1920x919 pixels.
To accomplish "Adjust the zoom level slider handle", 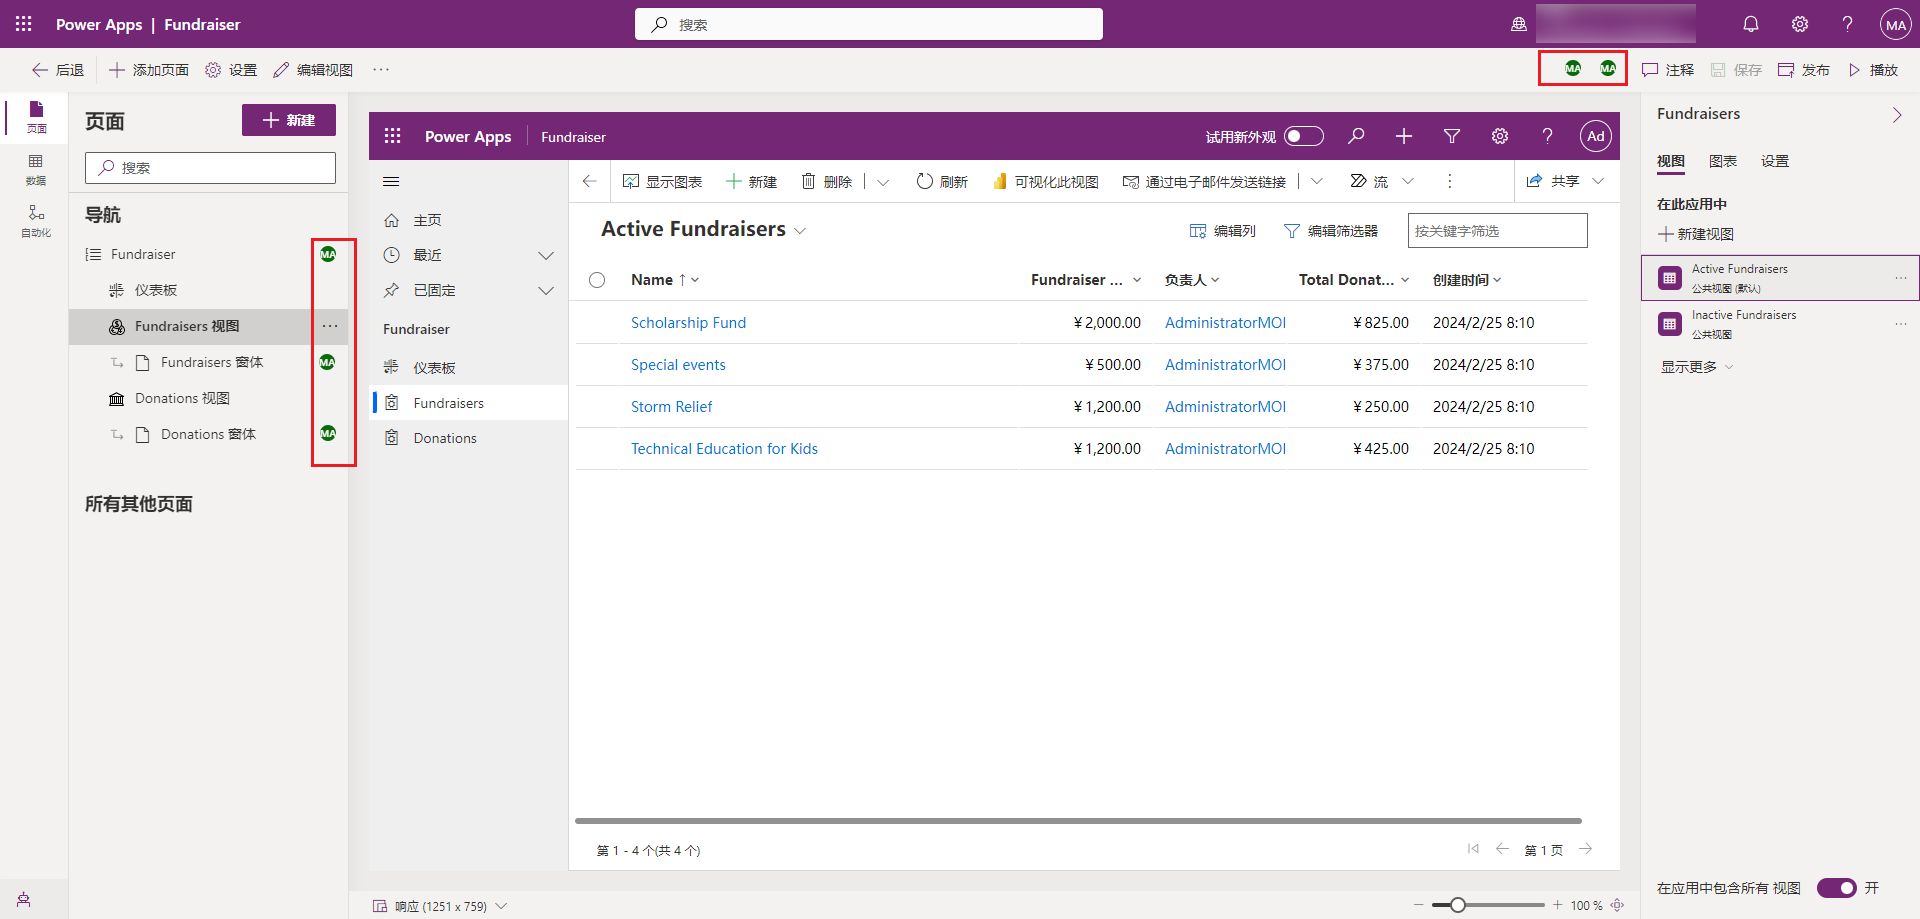I will pos(1458,905).
